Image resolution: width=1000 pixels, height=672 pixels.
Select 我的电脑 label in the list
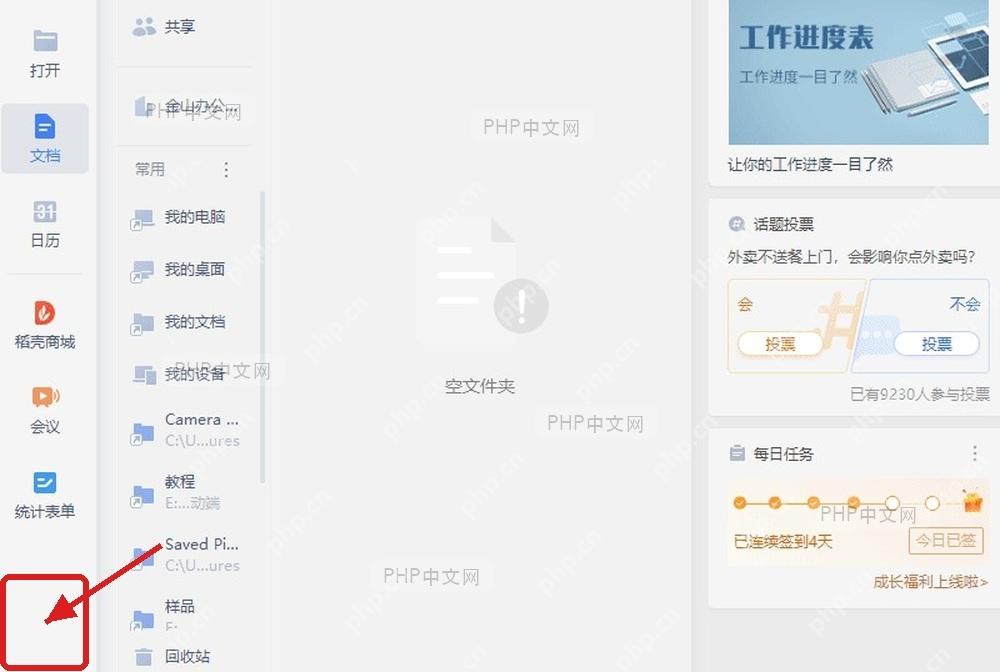pos(195,217)
